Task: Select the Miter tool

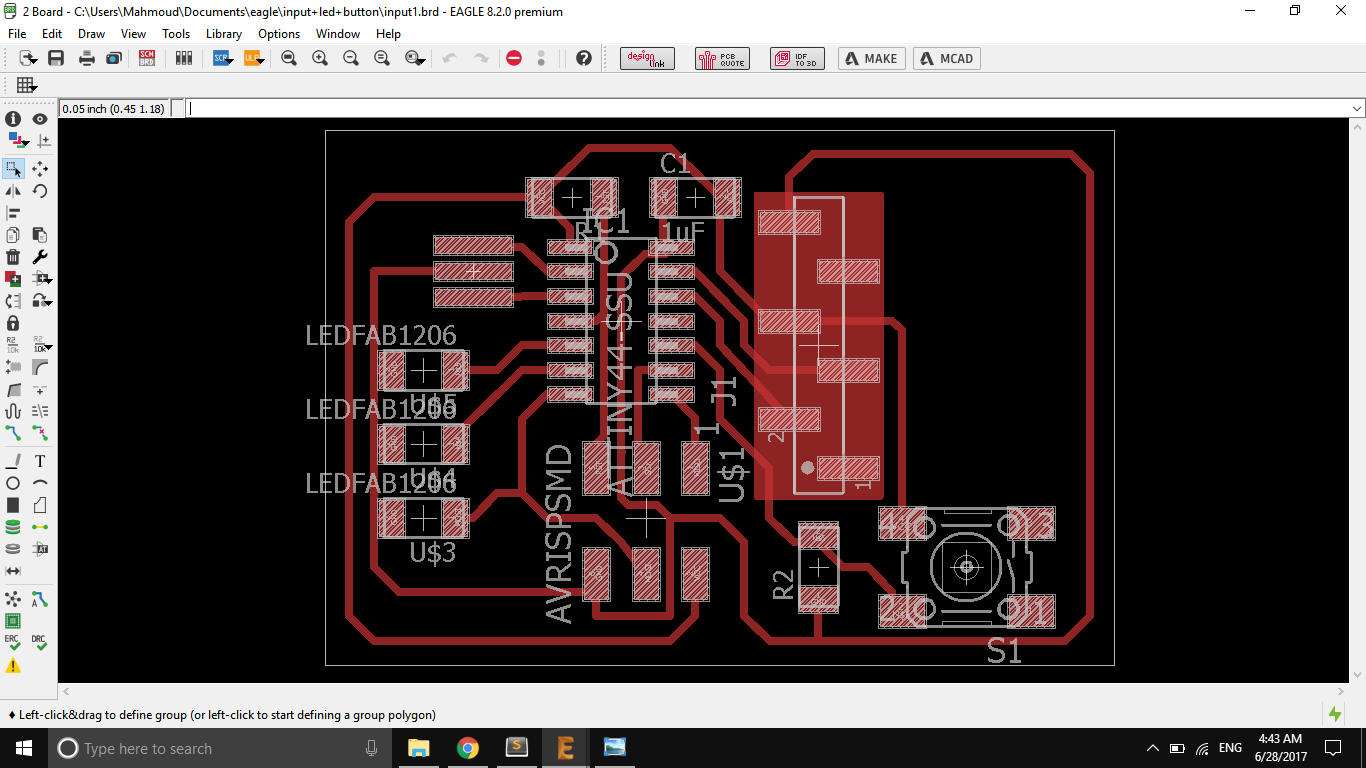Action: (40, 367)
